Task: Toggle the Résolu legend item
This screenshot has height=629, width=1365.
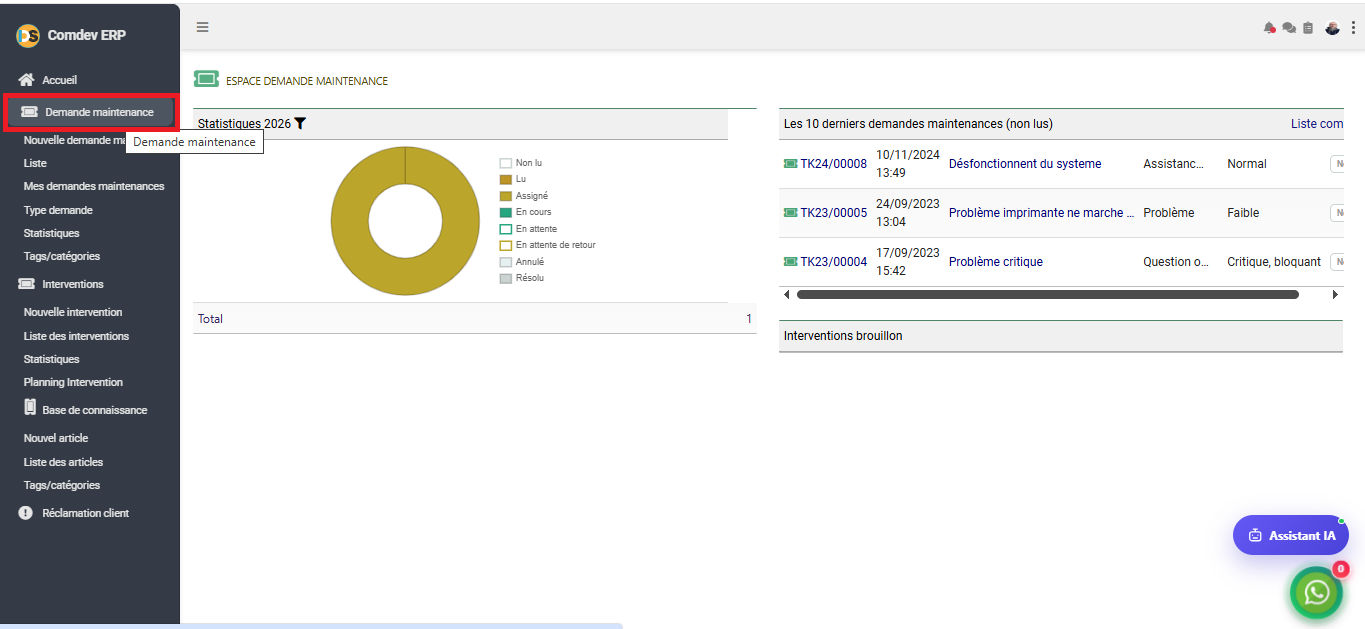Action: coord(522,278)
